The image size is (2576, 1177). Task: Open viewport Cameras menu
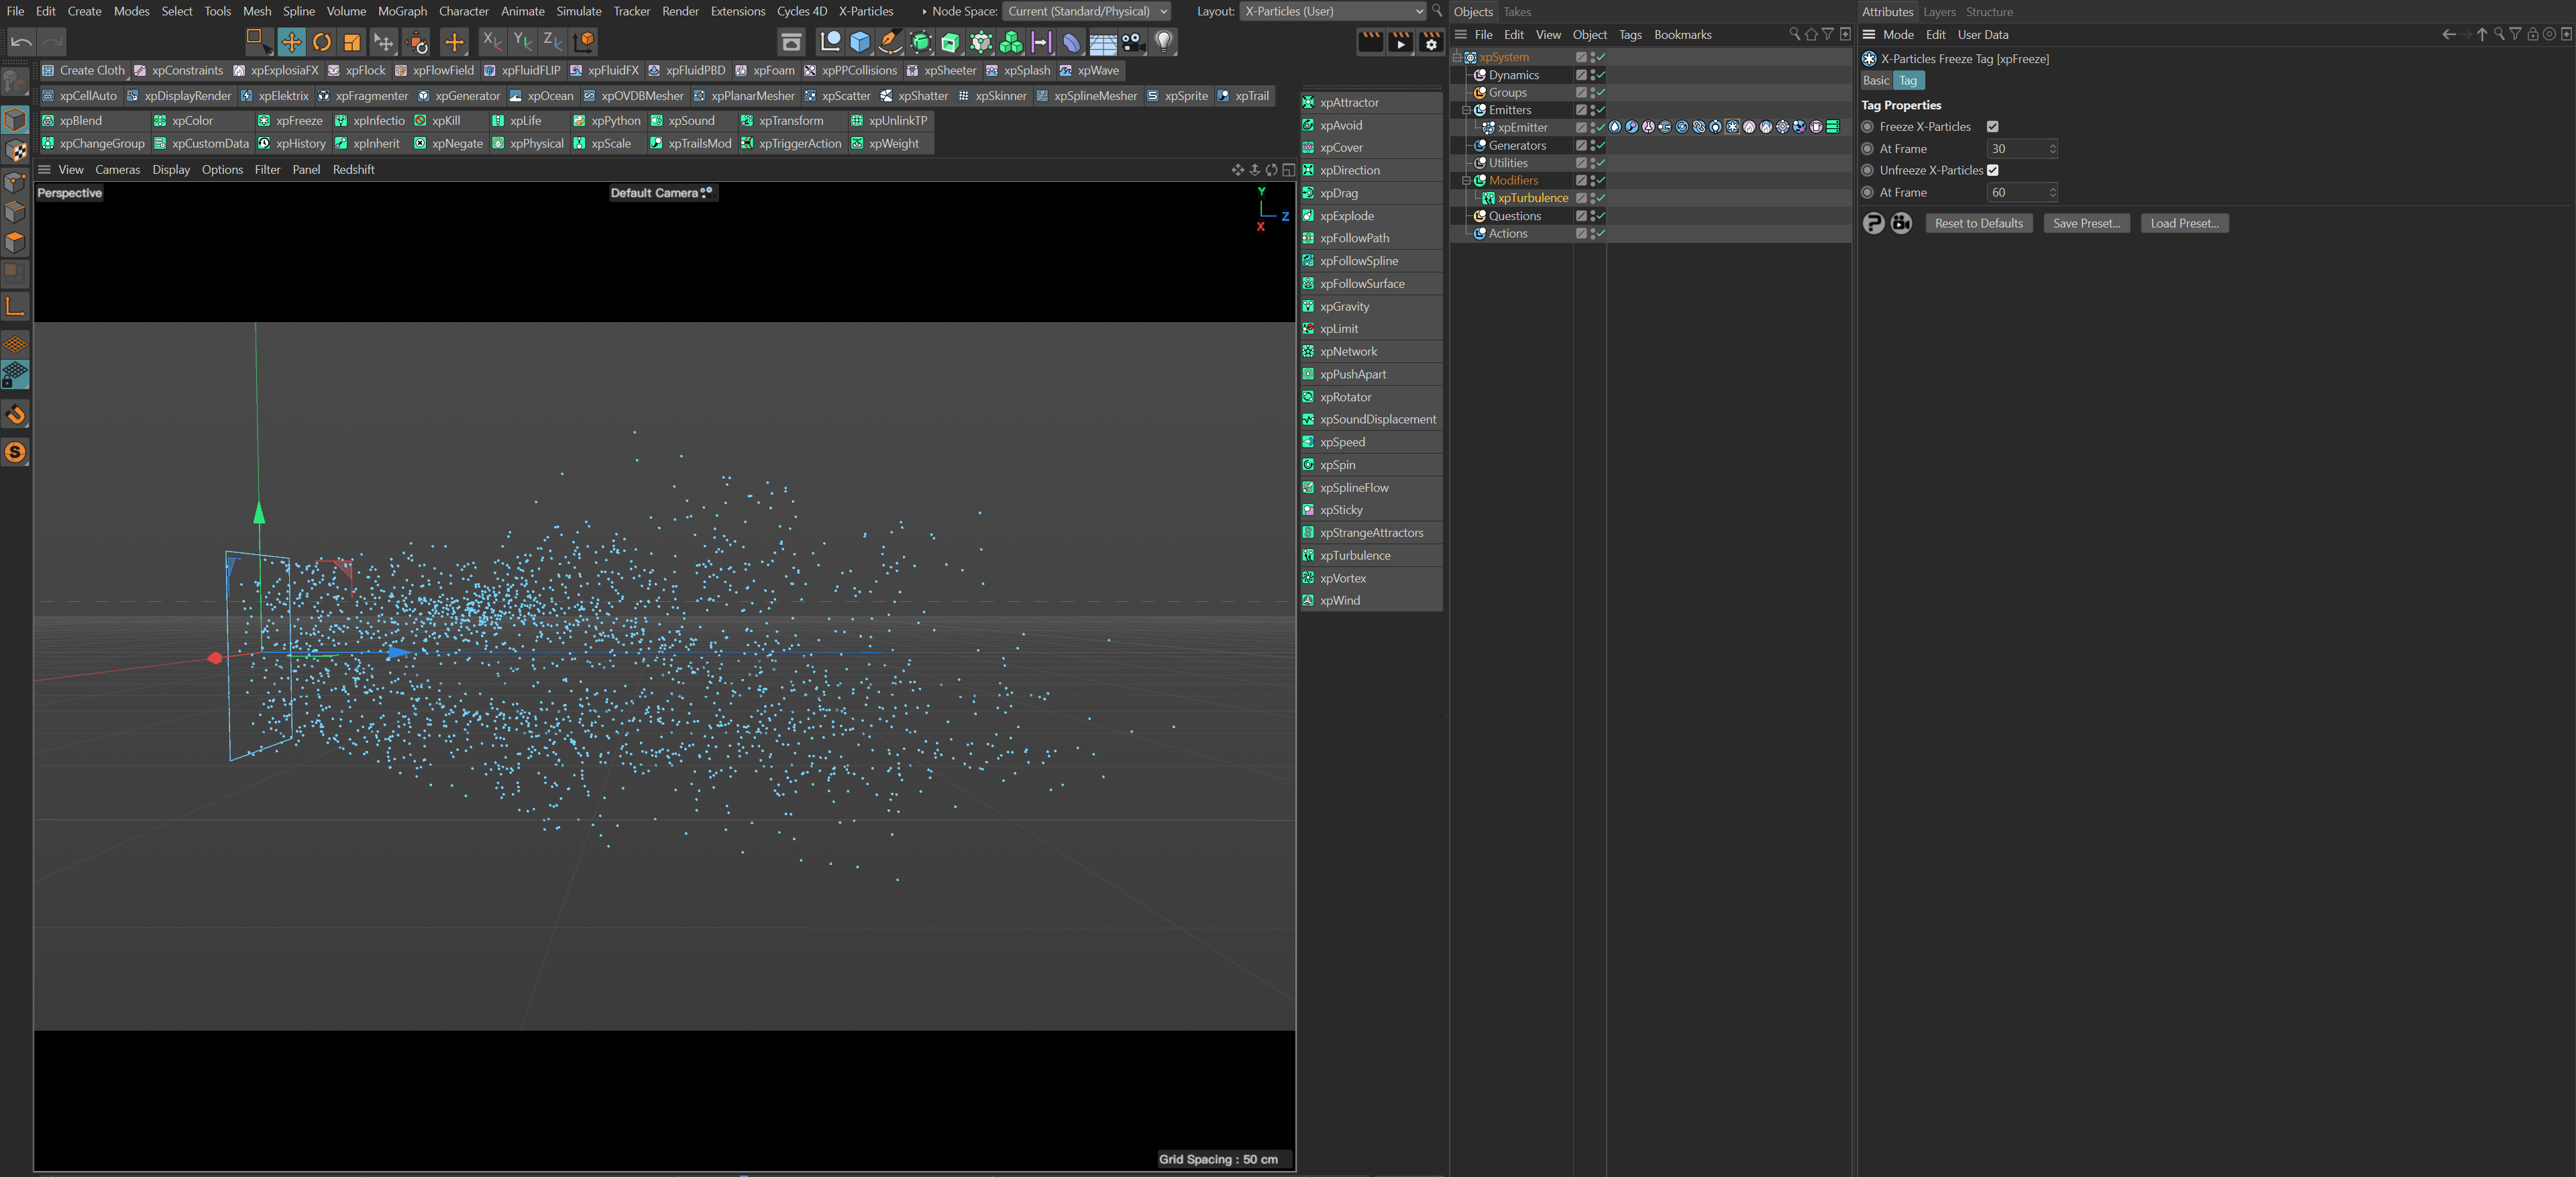pyautogui.click(x=117, y=170)
